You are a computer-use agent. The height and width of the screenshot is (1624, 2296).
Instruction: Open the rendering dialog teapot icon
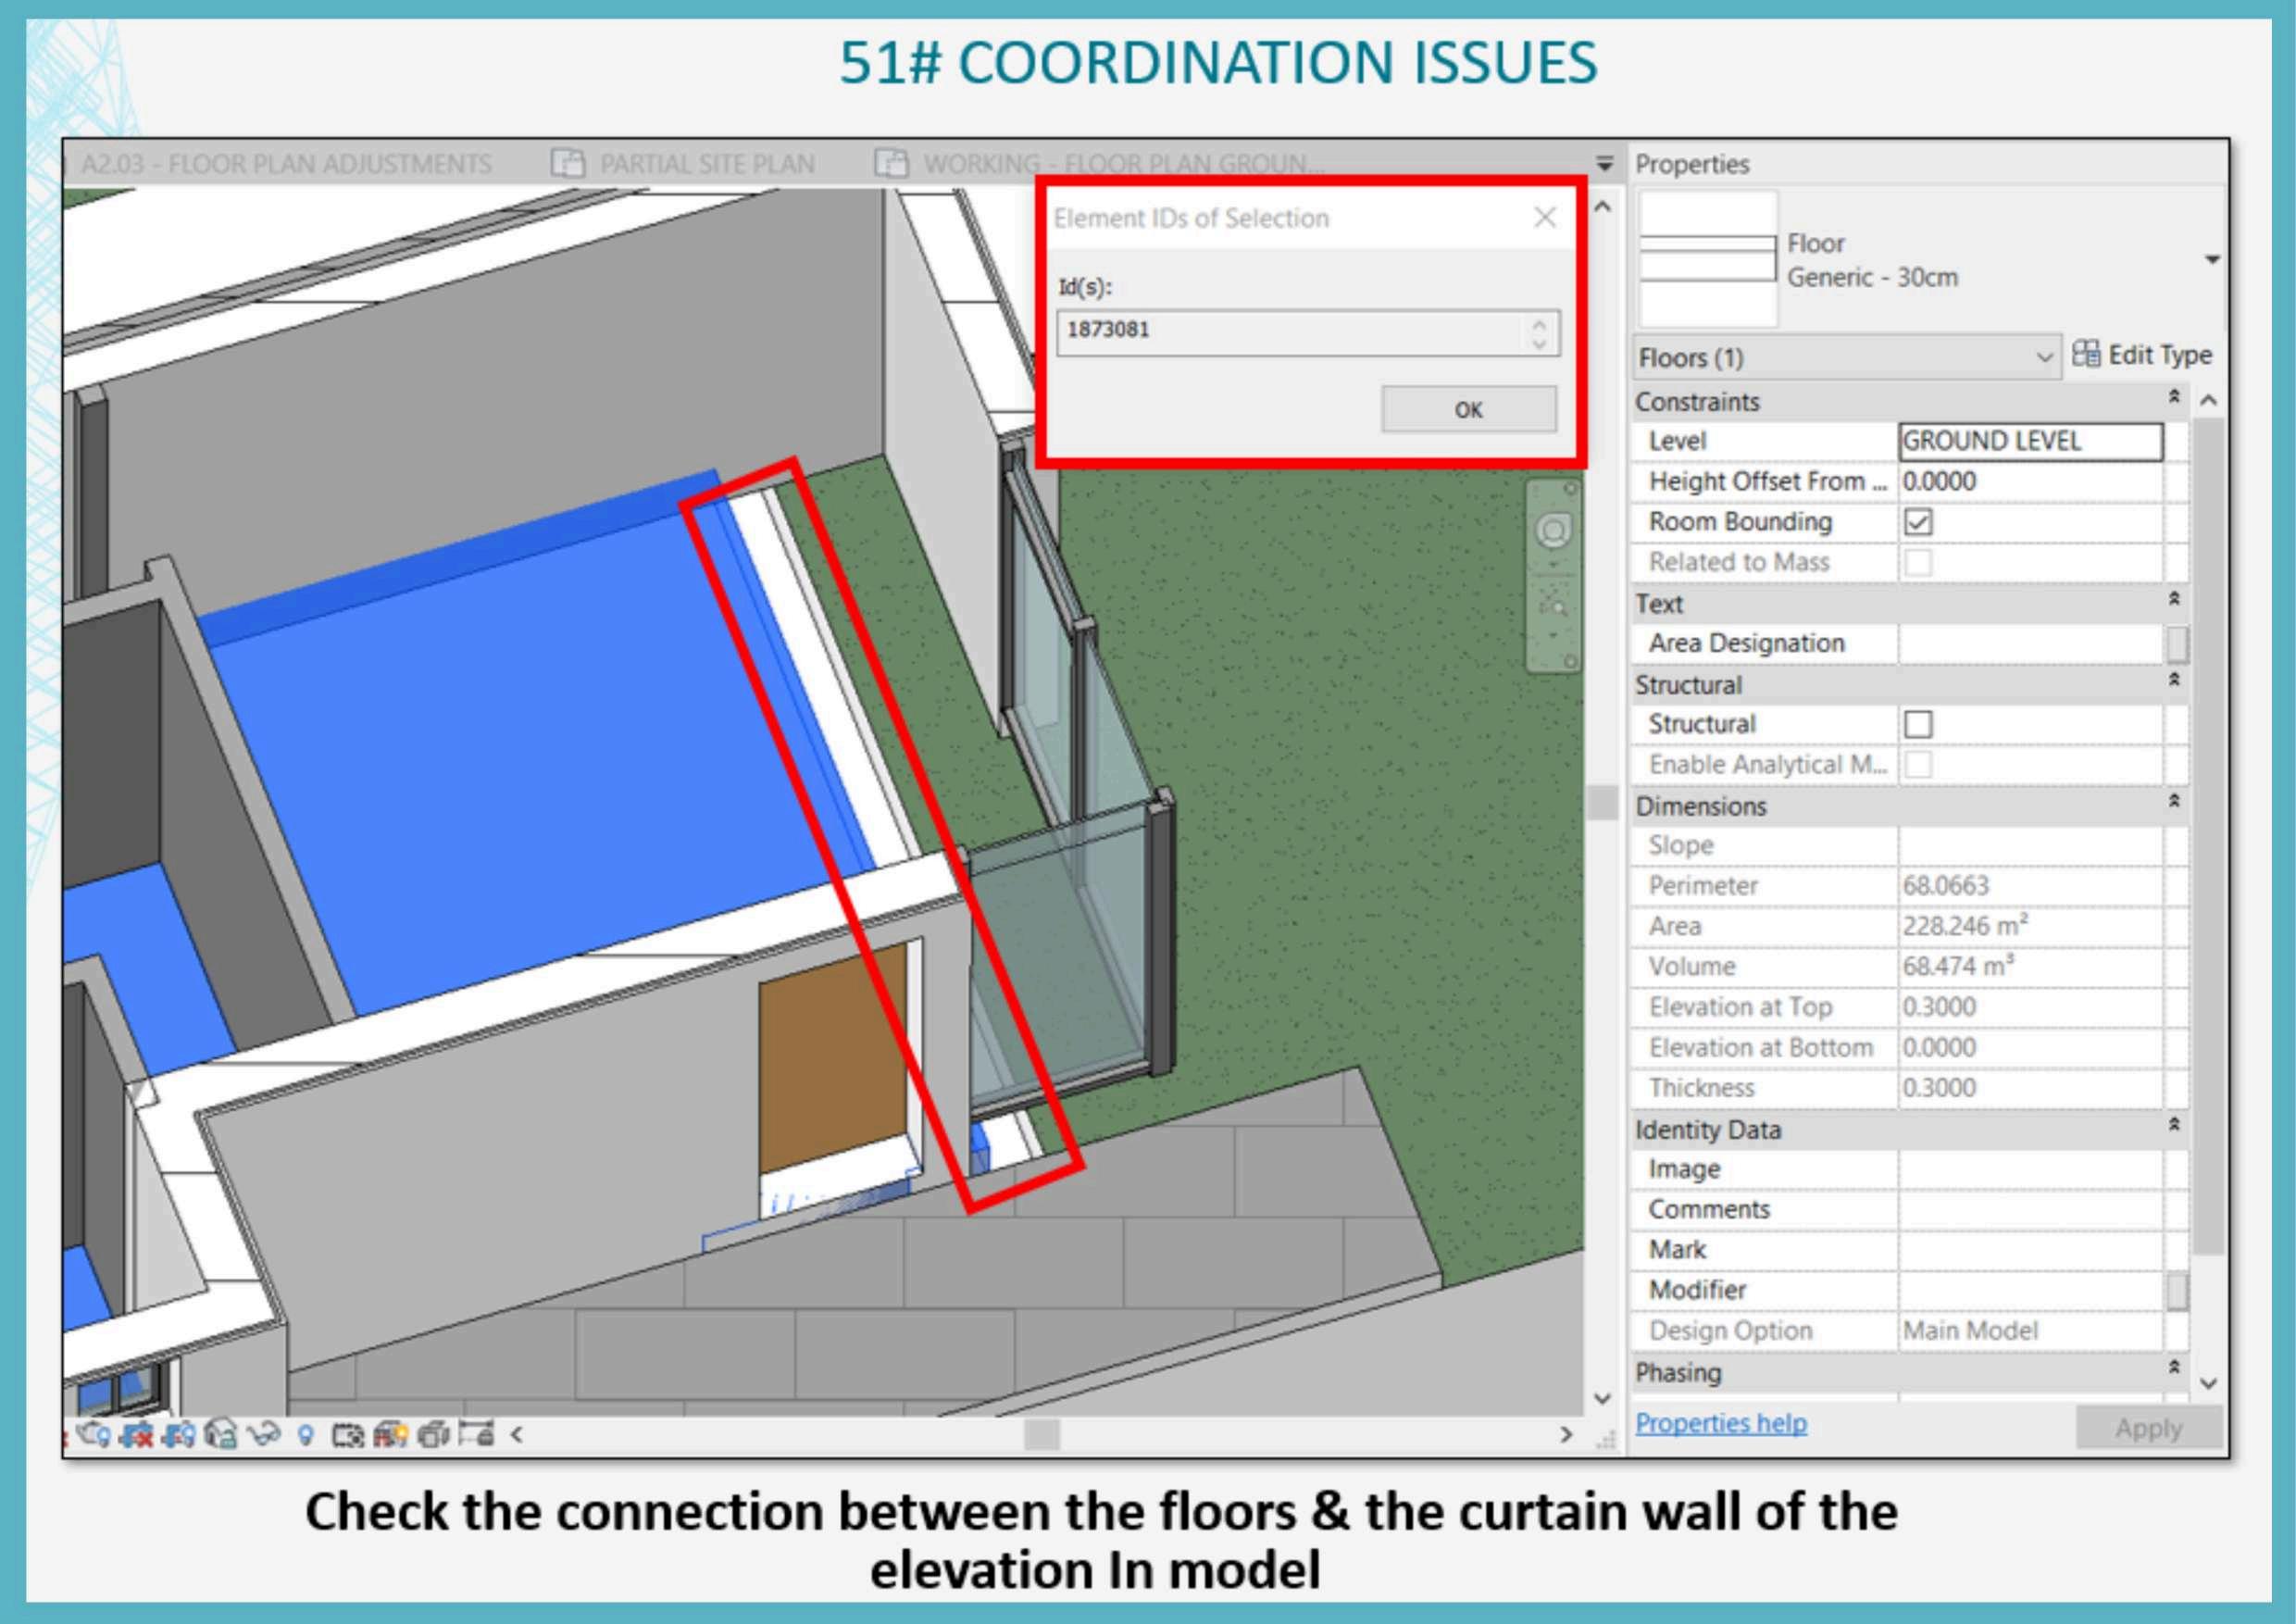pyautogui.click(x=93, y=1435)
